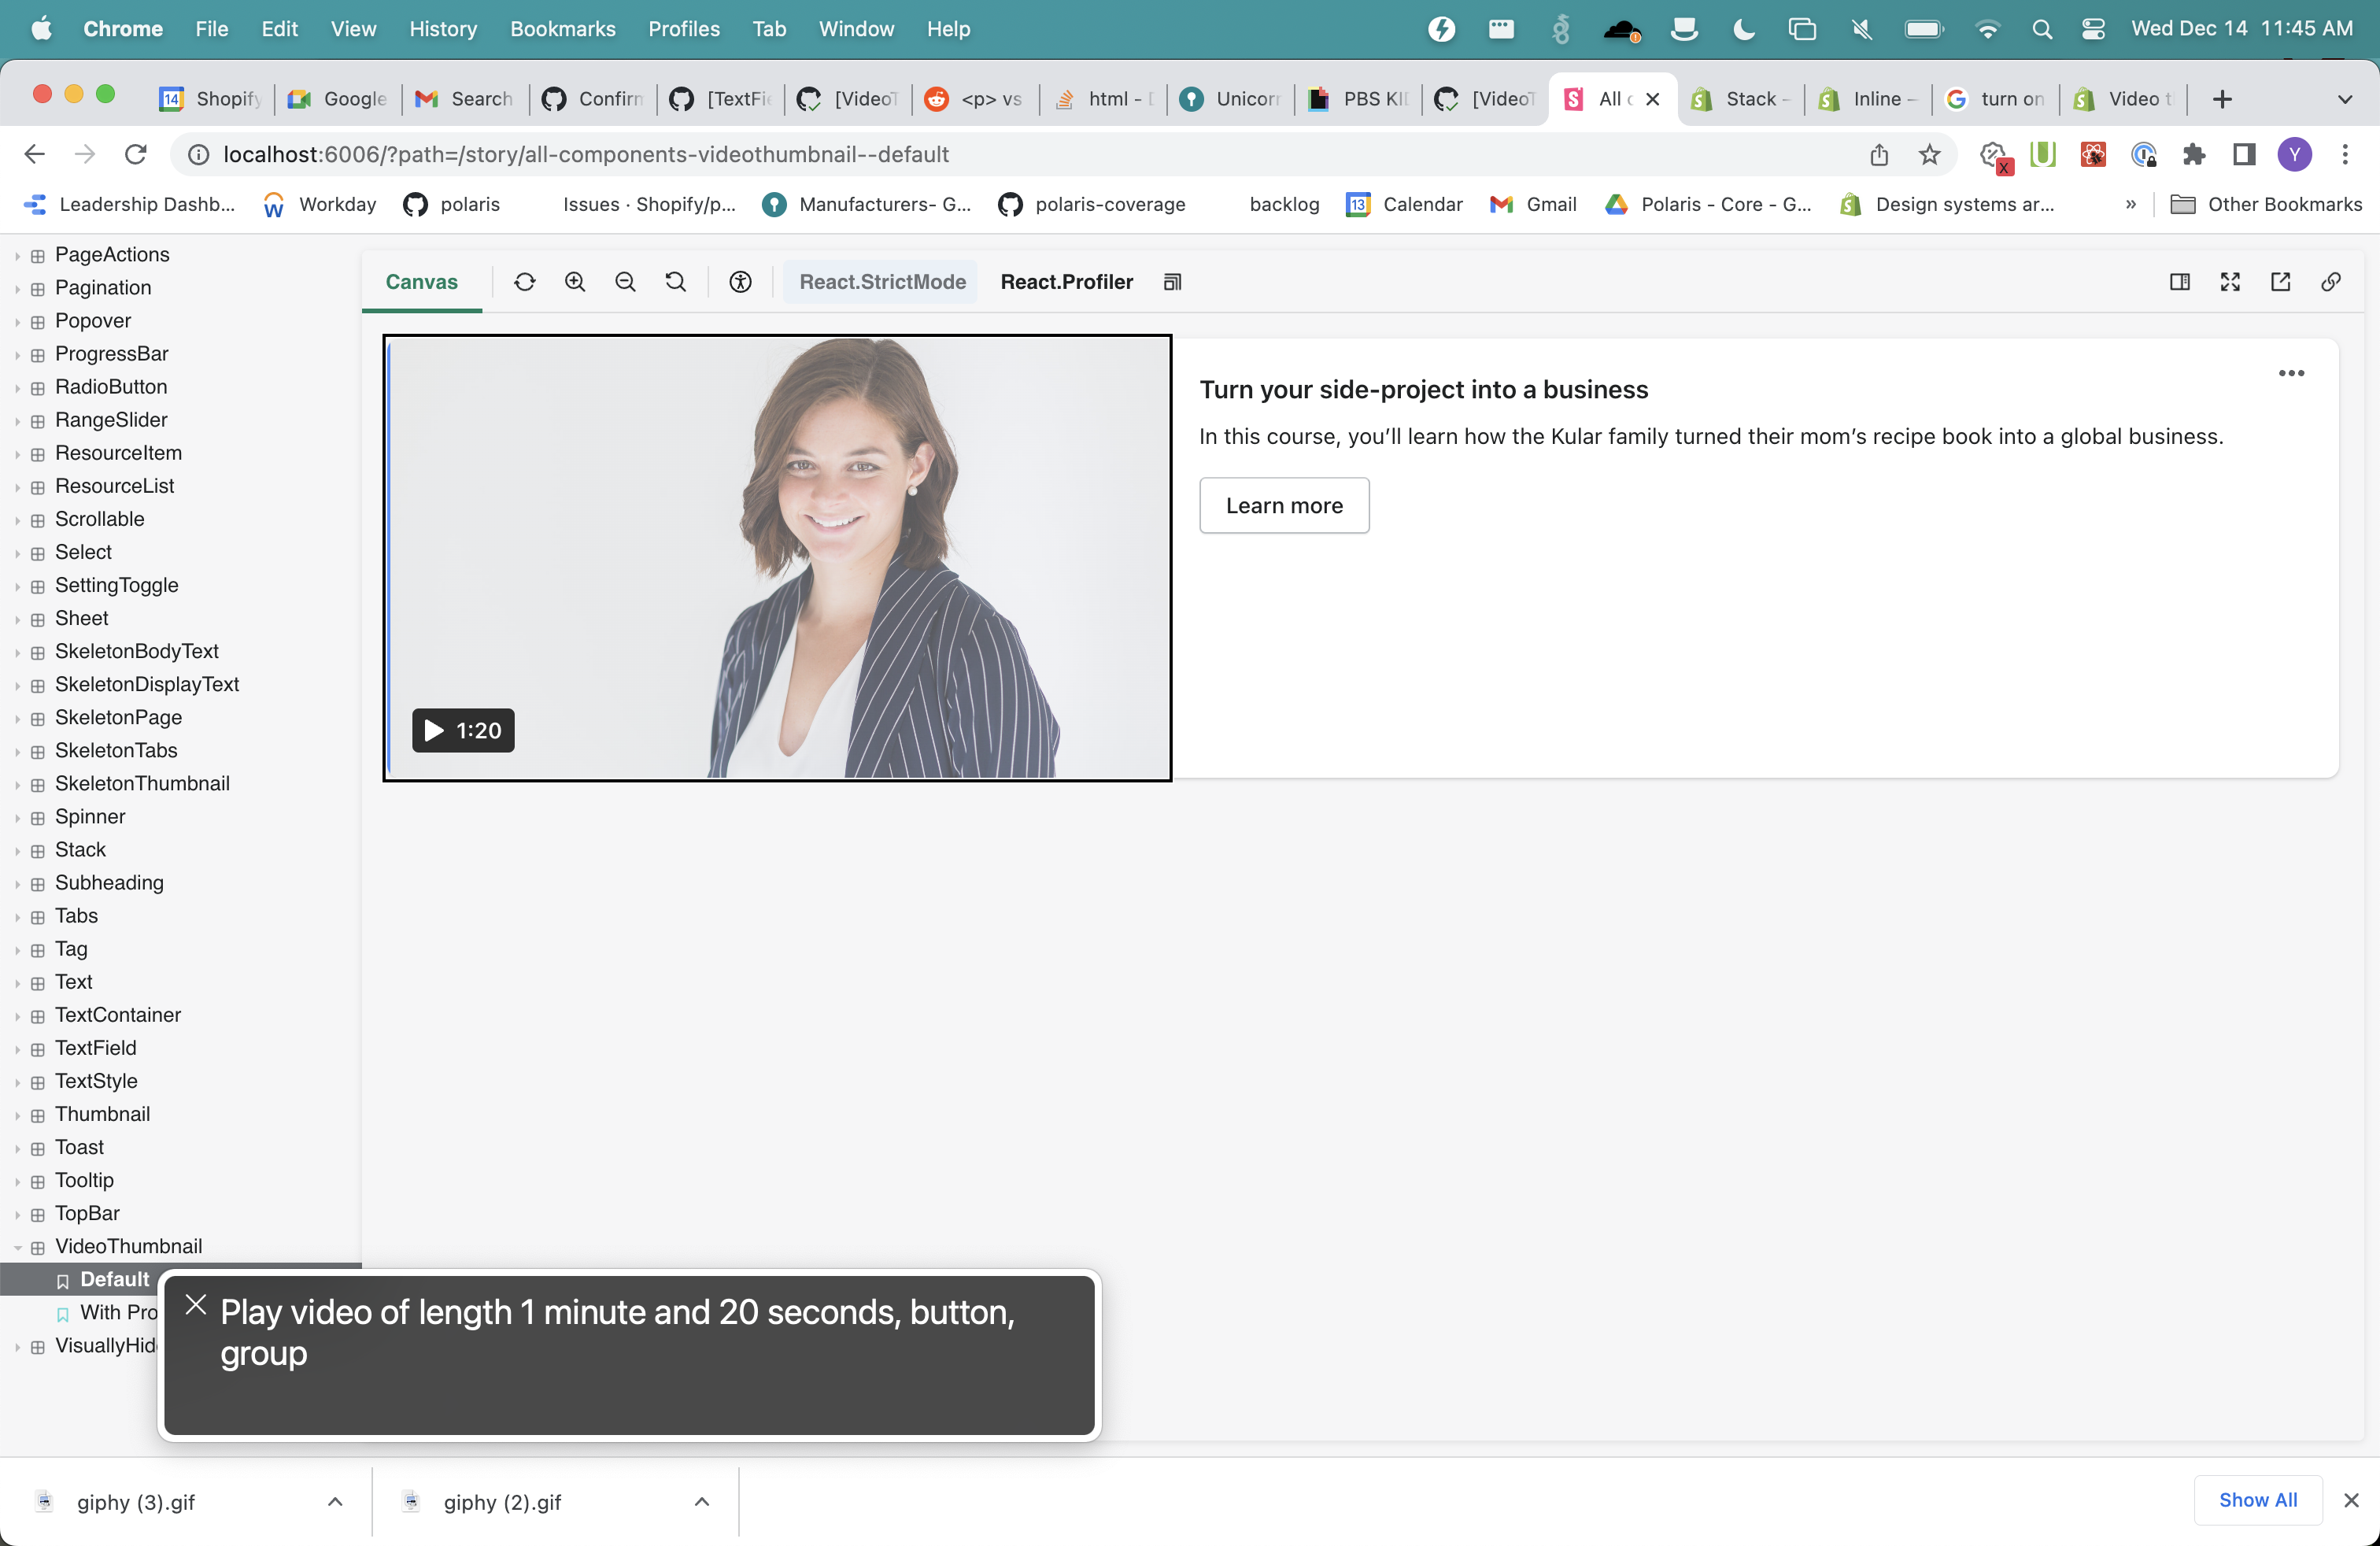Click the remount component icon in toolbar
Image resolution: width=2380 pixels, height=1546 pixels.
point(524,282)
